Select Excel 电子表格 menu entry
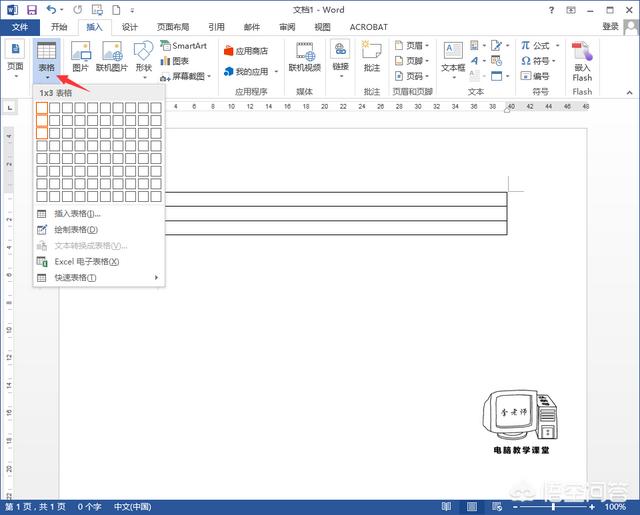This screenshot has height=515, width=640. pos(86,261)
